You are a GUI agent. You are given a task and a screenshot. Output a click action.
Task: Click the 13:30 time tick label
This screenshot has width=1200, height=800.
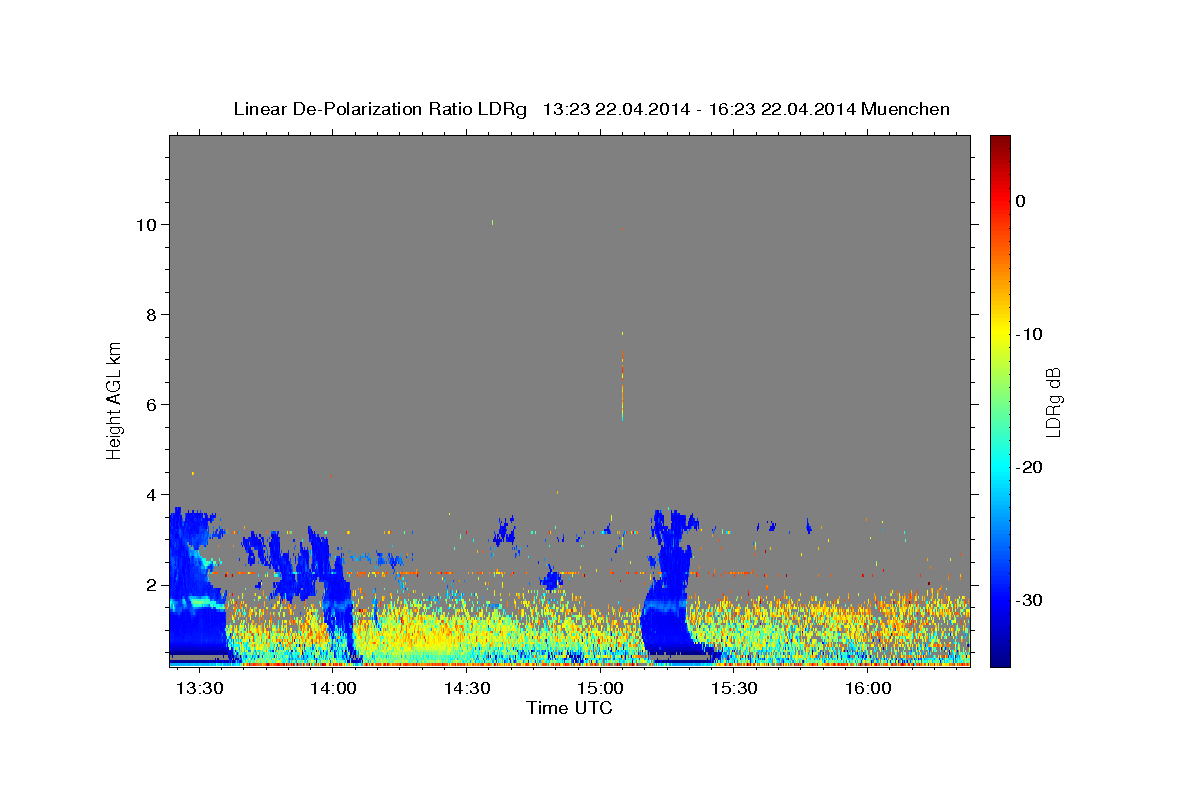(198, 689)
